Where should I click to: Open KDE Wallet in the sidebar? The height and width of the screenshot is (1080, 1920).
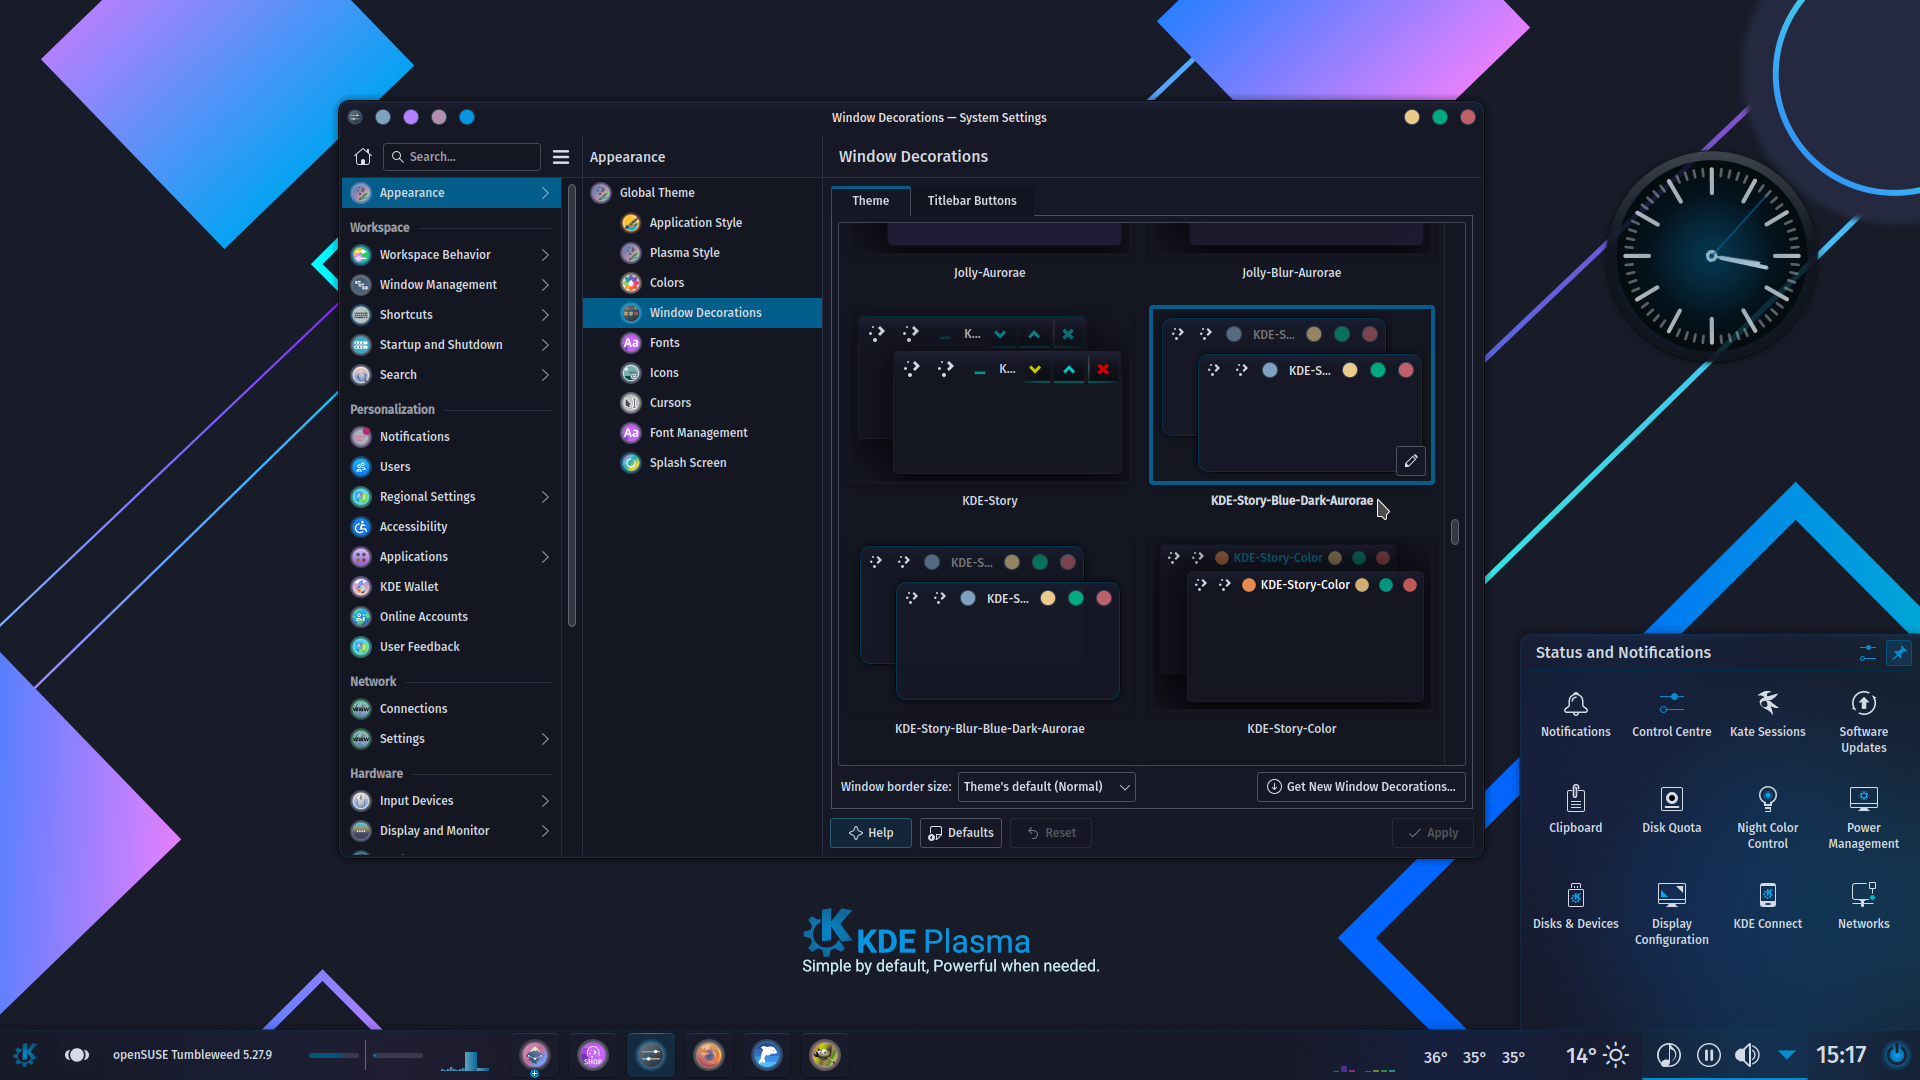pos(451,587)
